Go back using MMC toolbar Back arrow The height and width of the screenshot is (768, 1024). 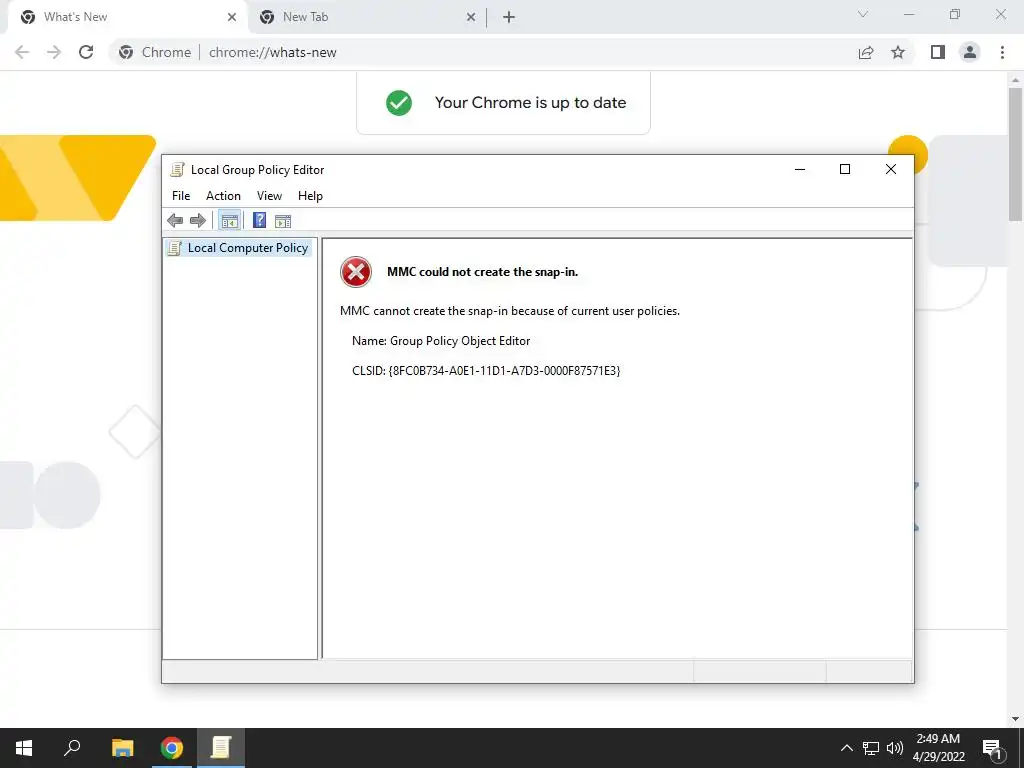coord(175,221)
